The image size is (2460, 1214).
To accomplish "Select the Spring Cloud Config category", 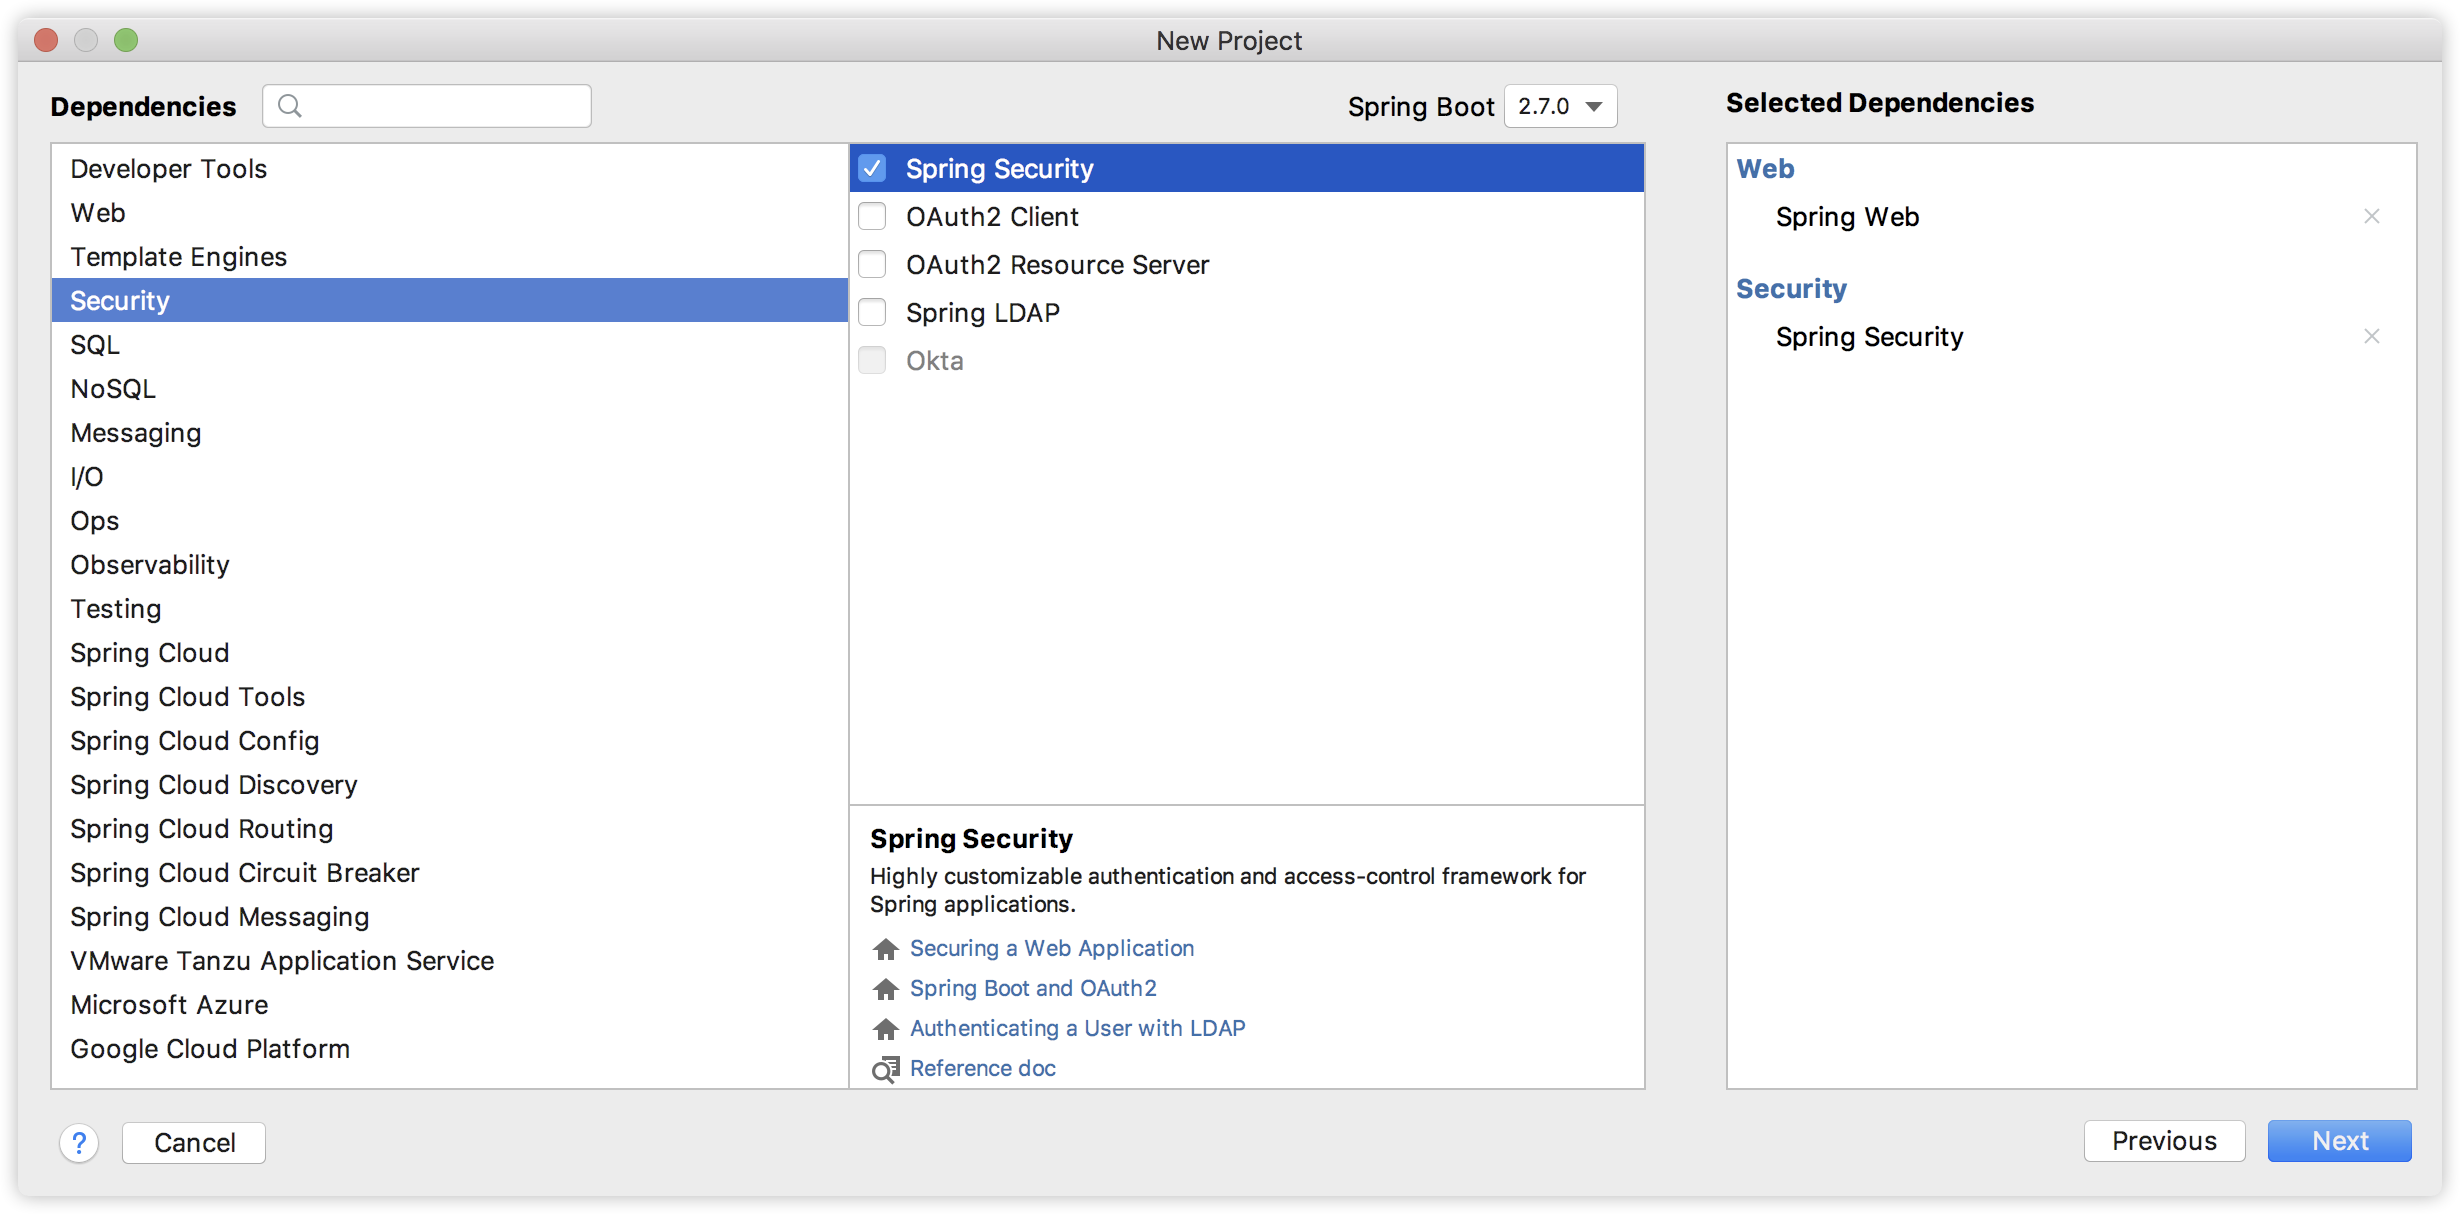I will [x=195, y=741].
